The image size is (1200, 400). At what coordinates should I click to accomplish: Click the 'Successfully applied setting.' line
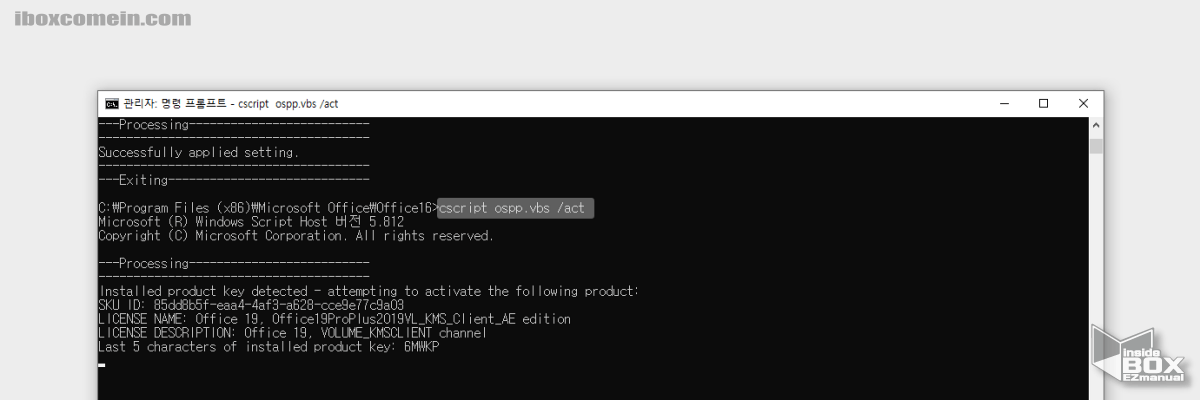point(198,152)
